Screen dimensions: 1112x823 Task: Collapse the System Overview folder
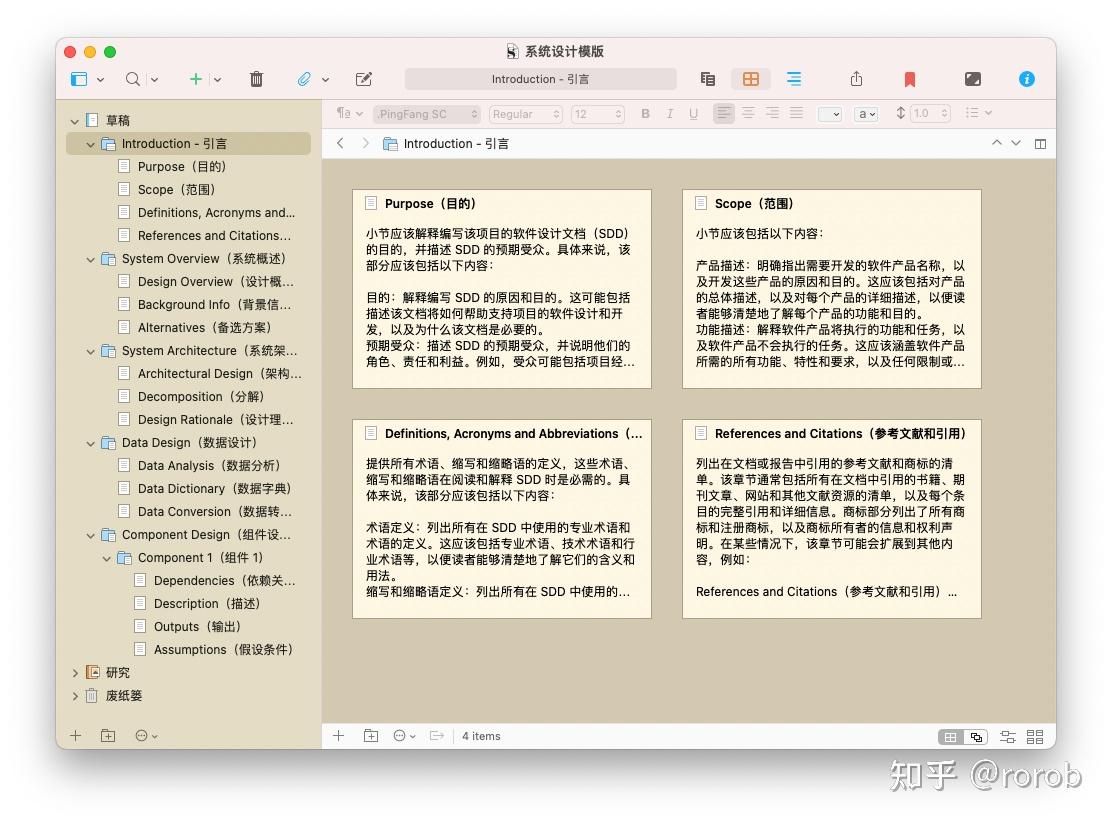coord(90,260)
